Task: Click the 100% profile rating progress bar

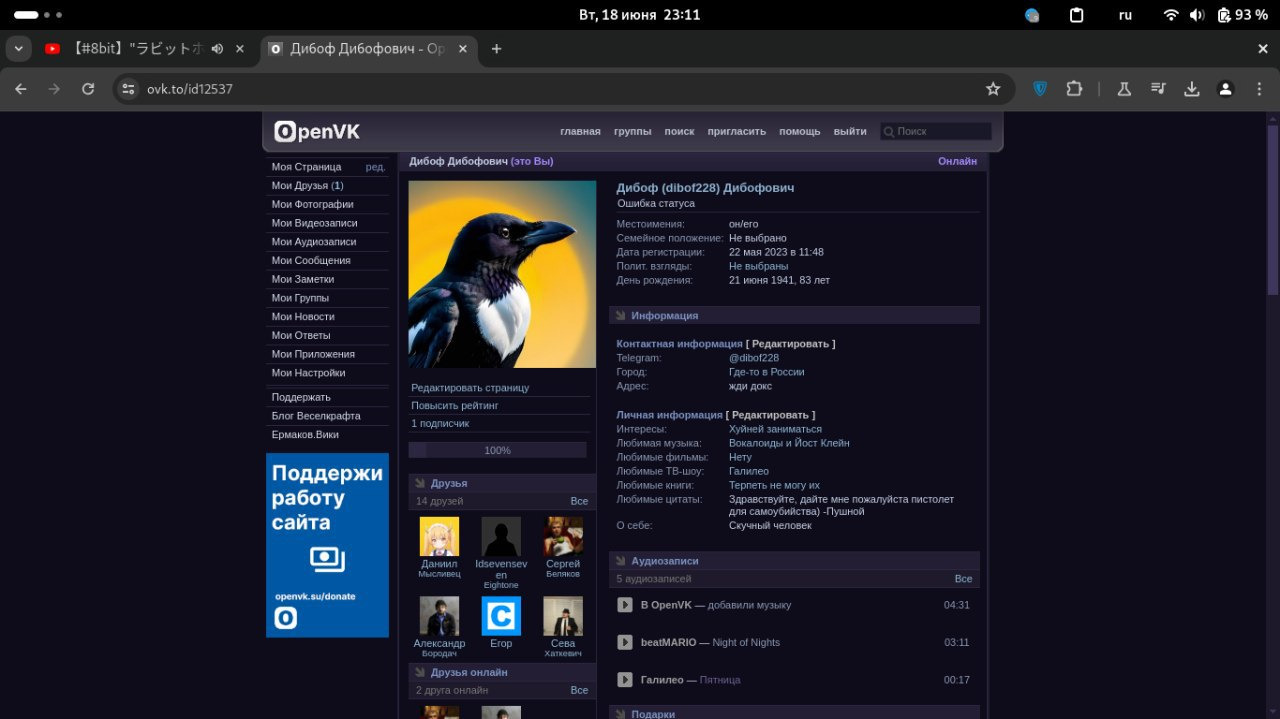Action: [x=497, y=450]
